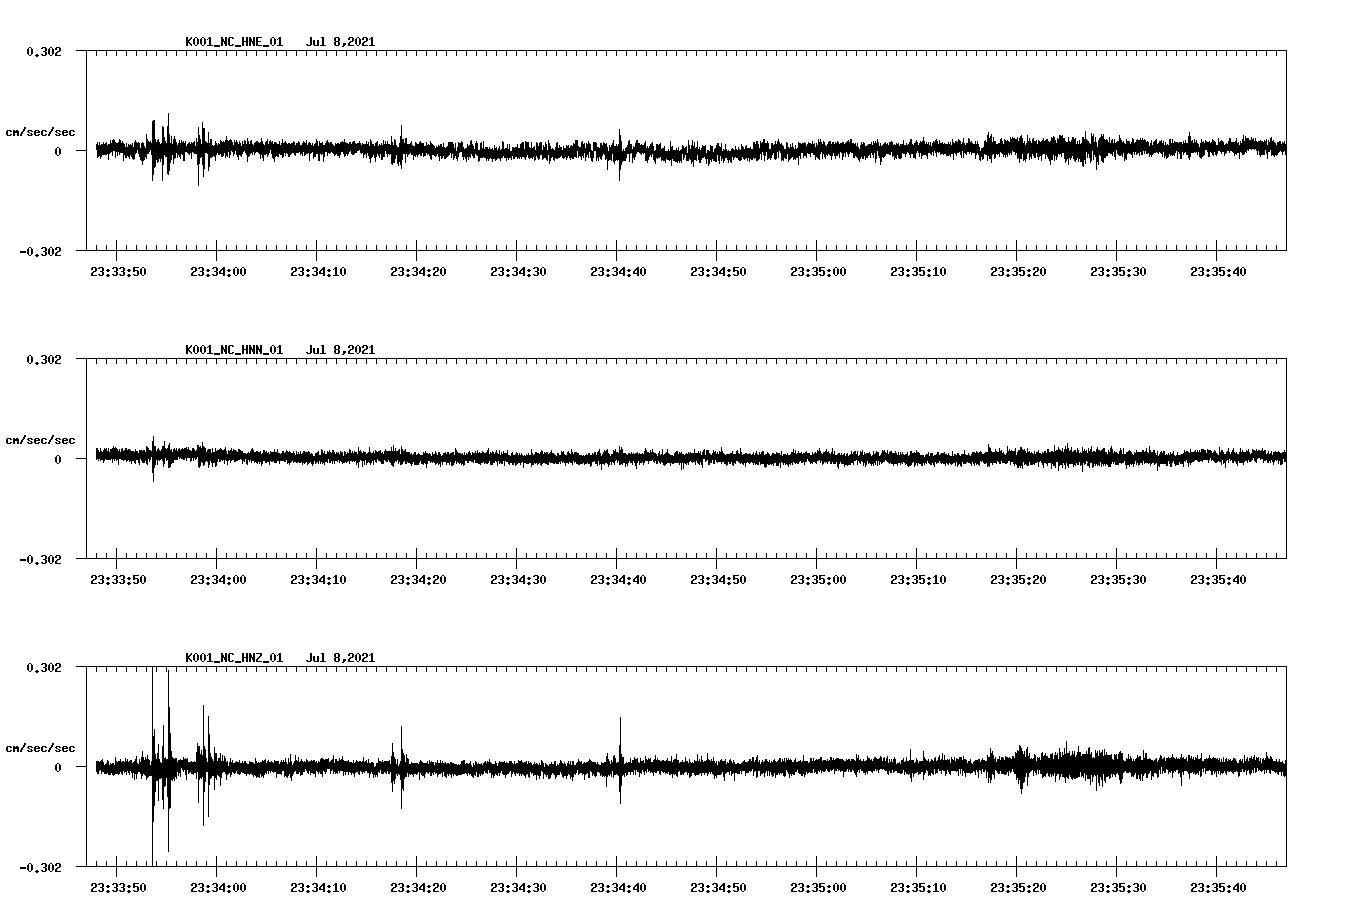Click the -0.302 amplitude label on bottom plot

pyautogui.click(x=41, y=865)
